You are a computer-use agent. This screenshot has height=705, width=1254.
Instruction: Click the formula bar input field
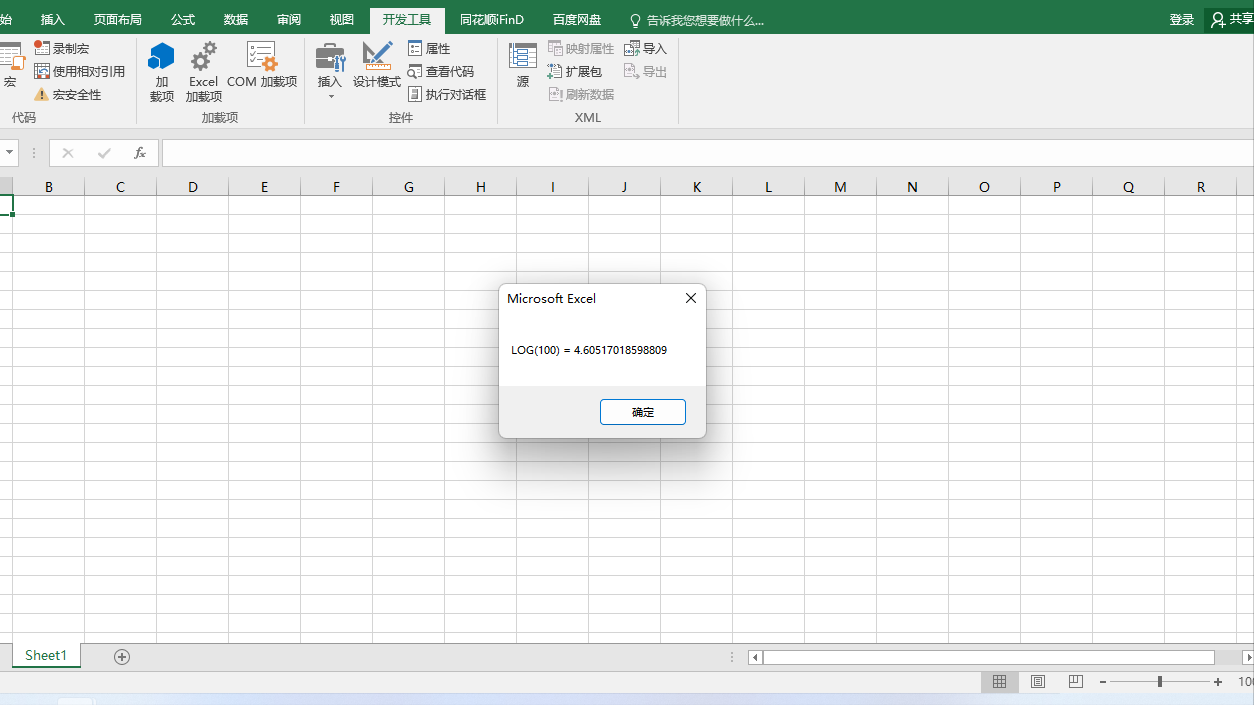pos(707,153)
